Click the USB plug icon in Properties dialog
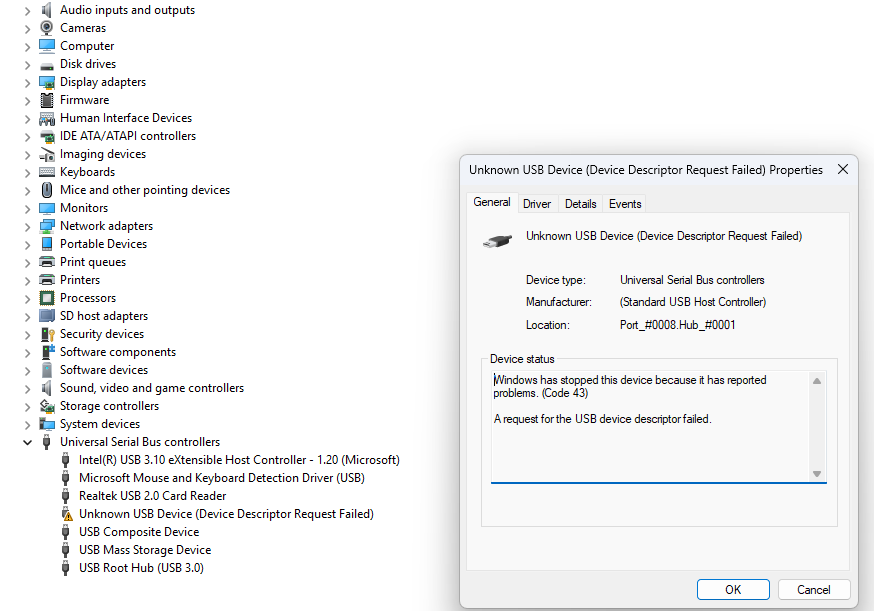Image resolution: width=874 pixels, height=611 pixels. click(497, 241)
